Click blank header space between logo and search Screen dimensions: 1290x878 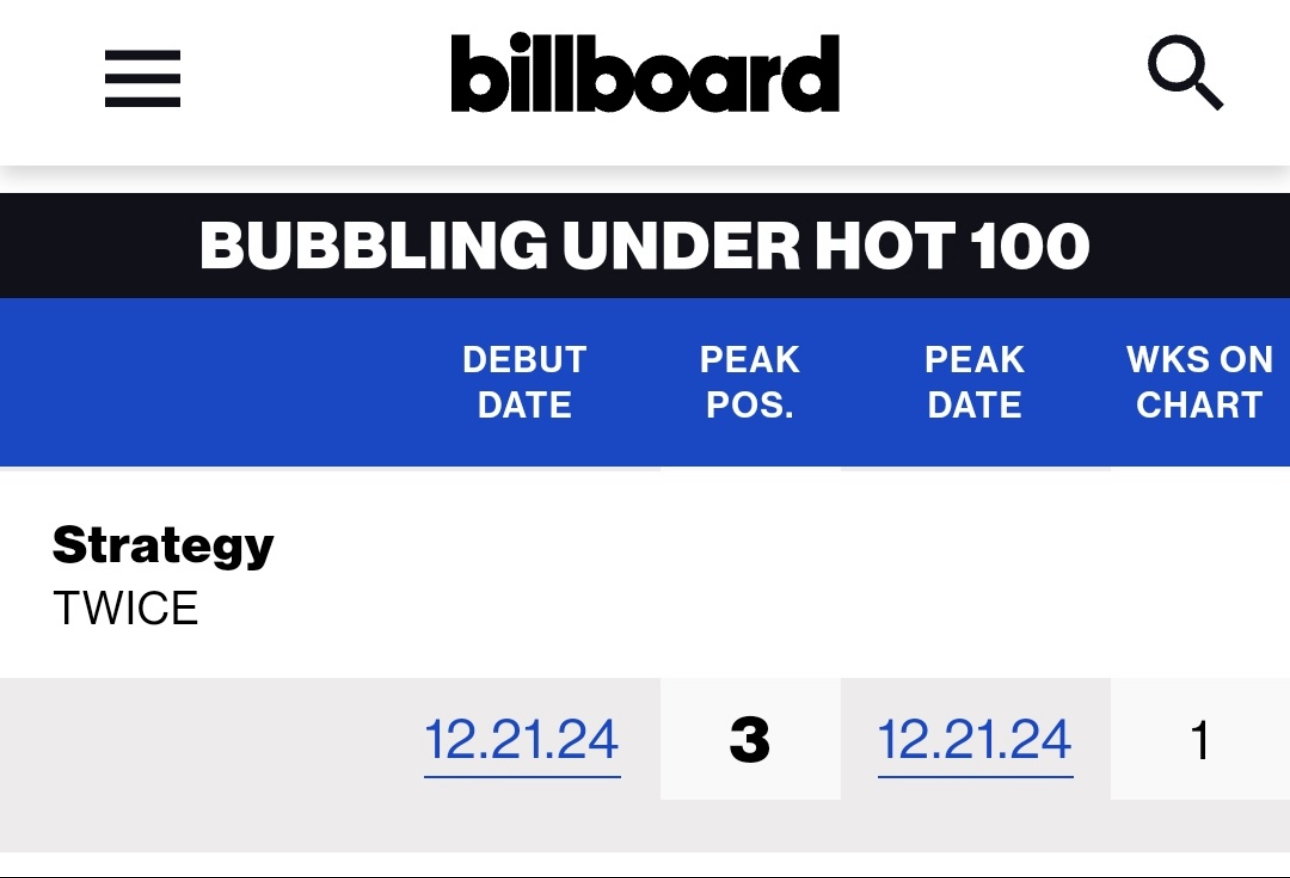[990, 78]
